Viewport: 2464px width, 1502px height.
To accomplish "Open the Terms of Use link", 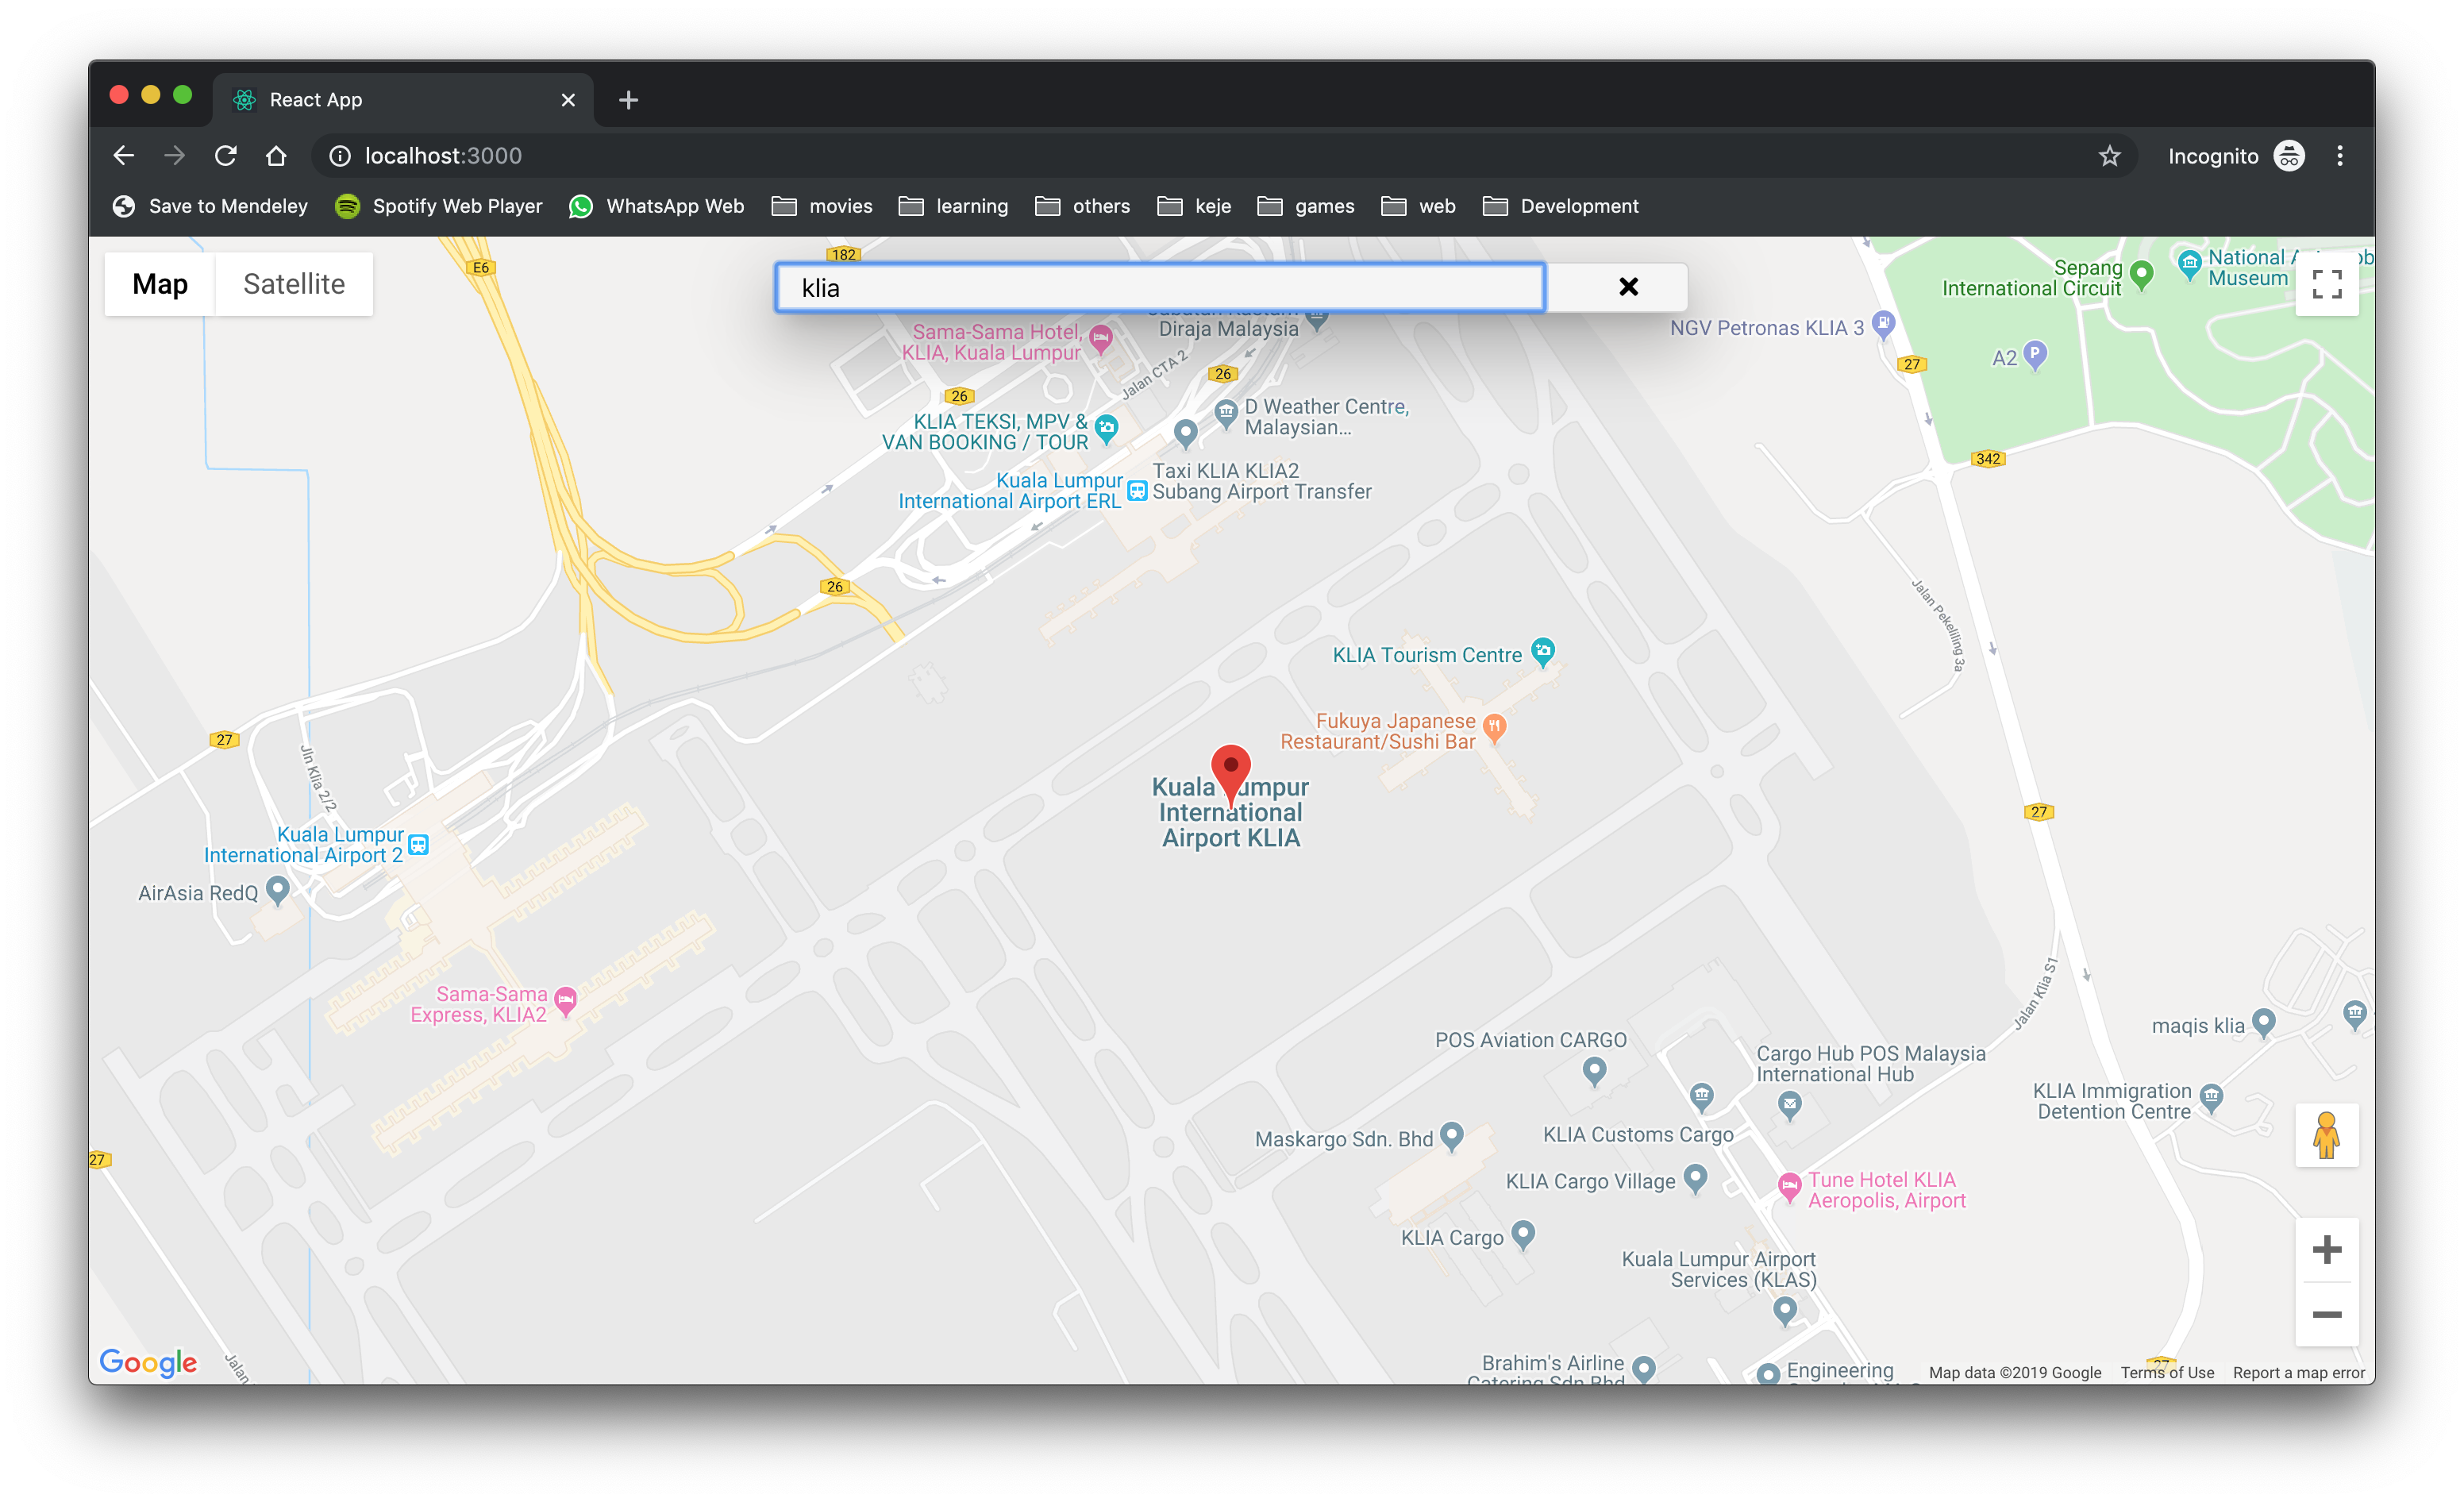I will coord(2167,1372).
